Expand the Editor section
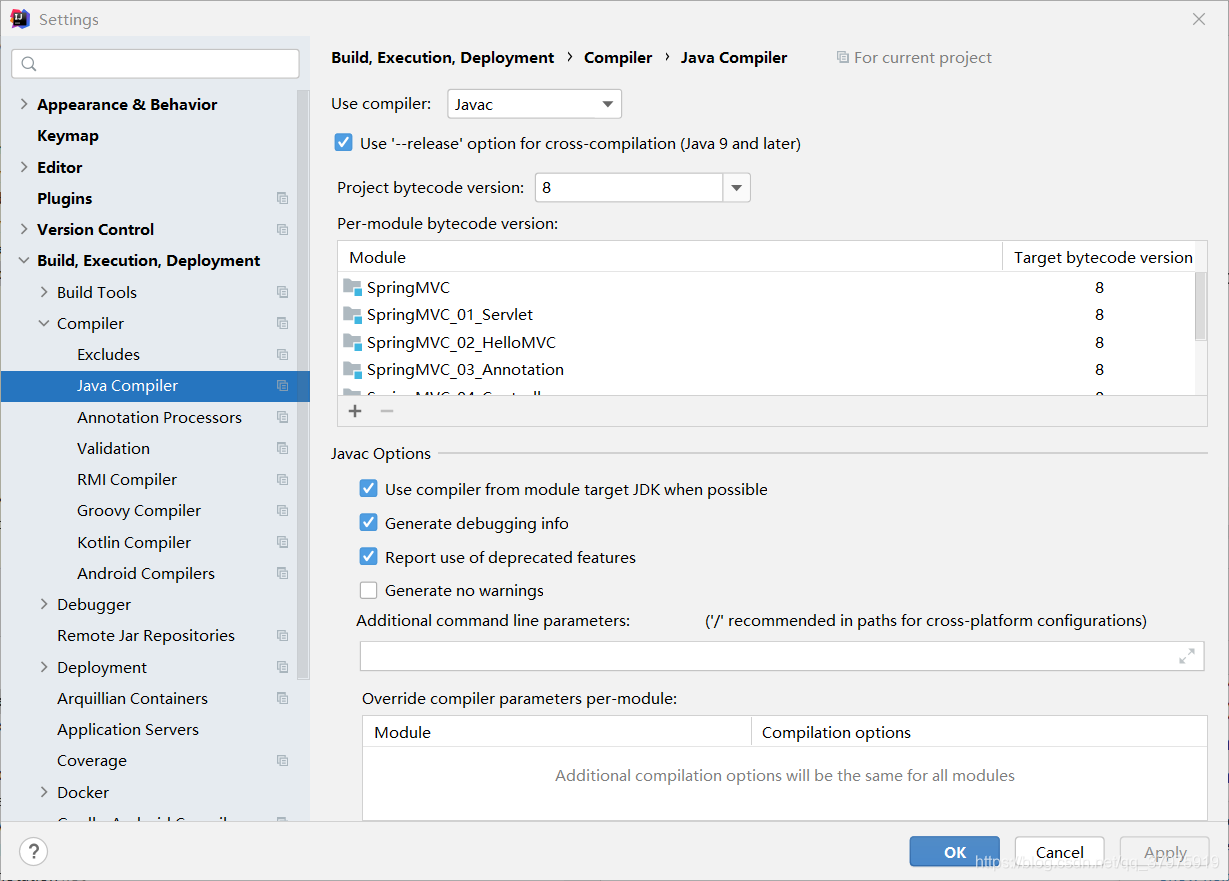This screenshot has height=881, width=1229. click(24, 167)
